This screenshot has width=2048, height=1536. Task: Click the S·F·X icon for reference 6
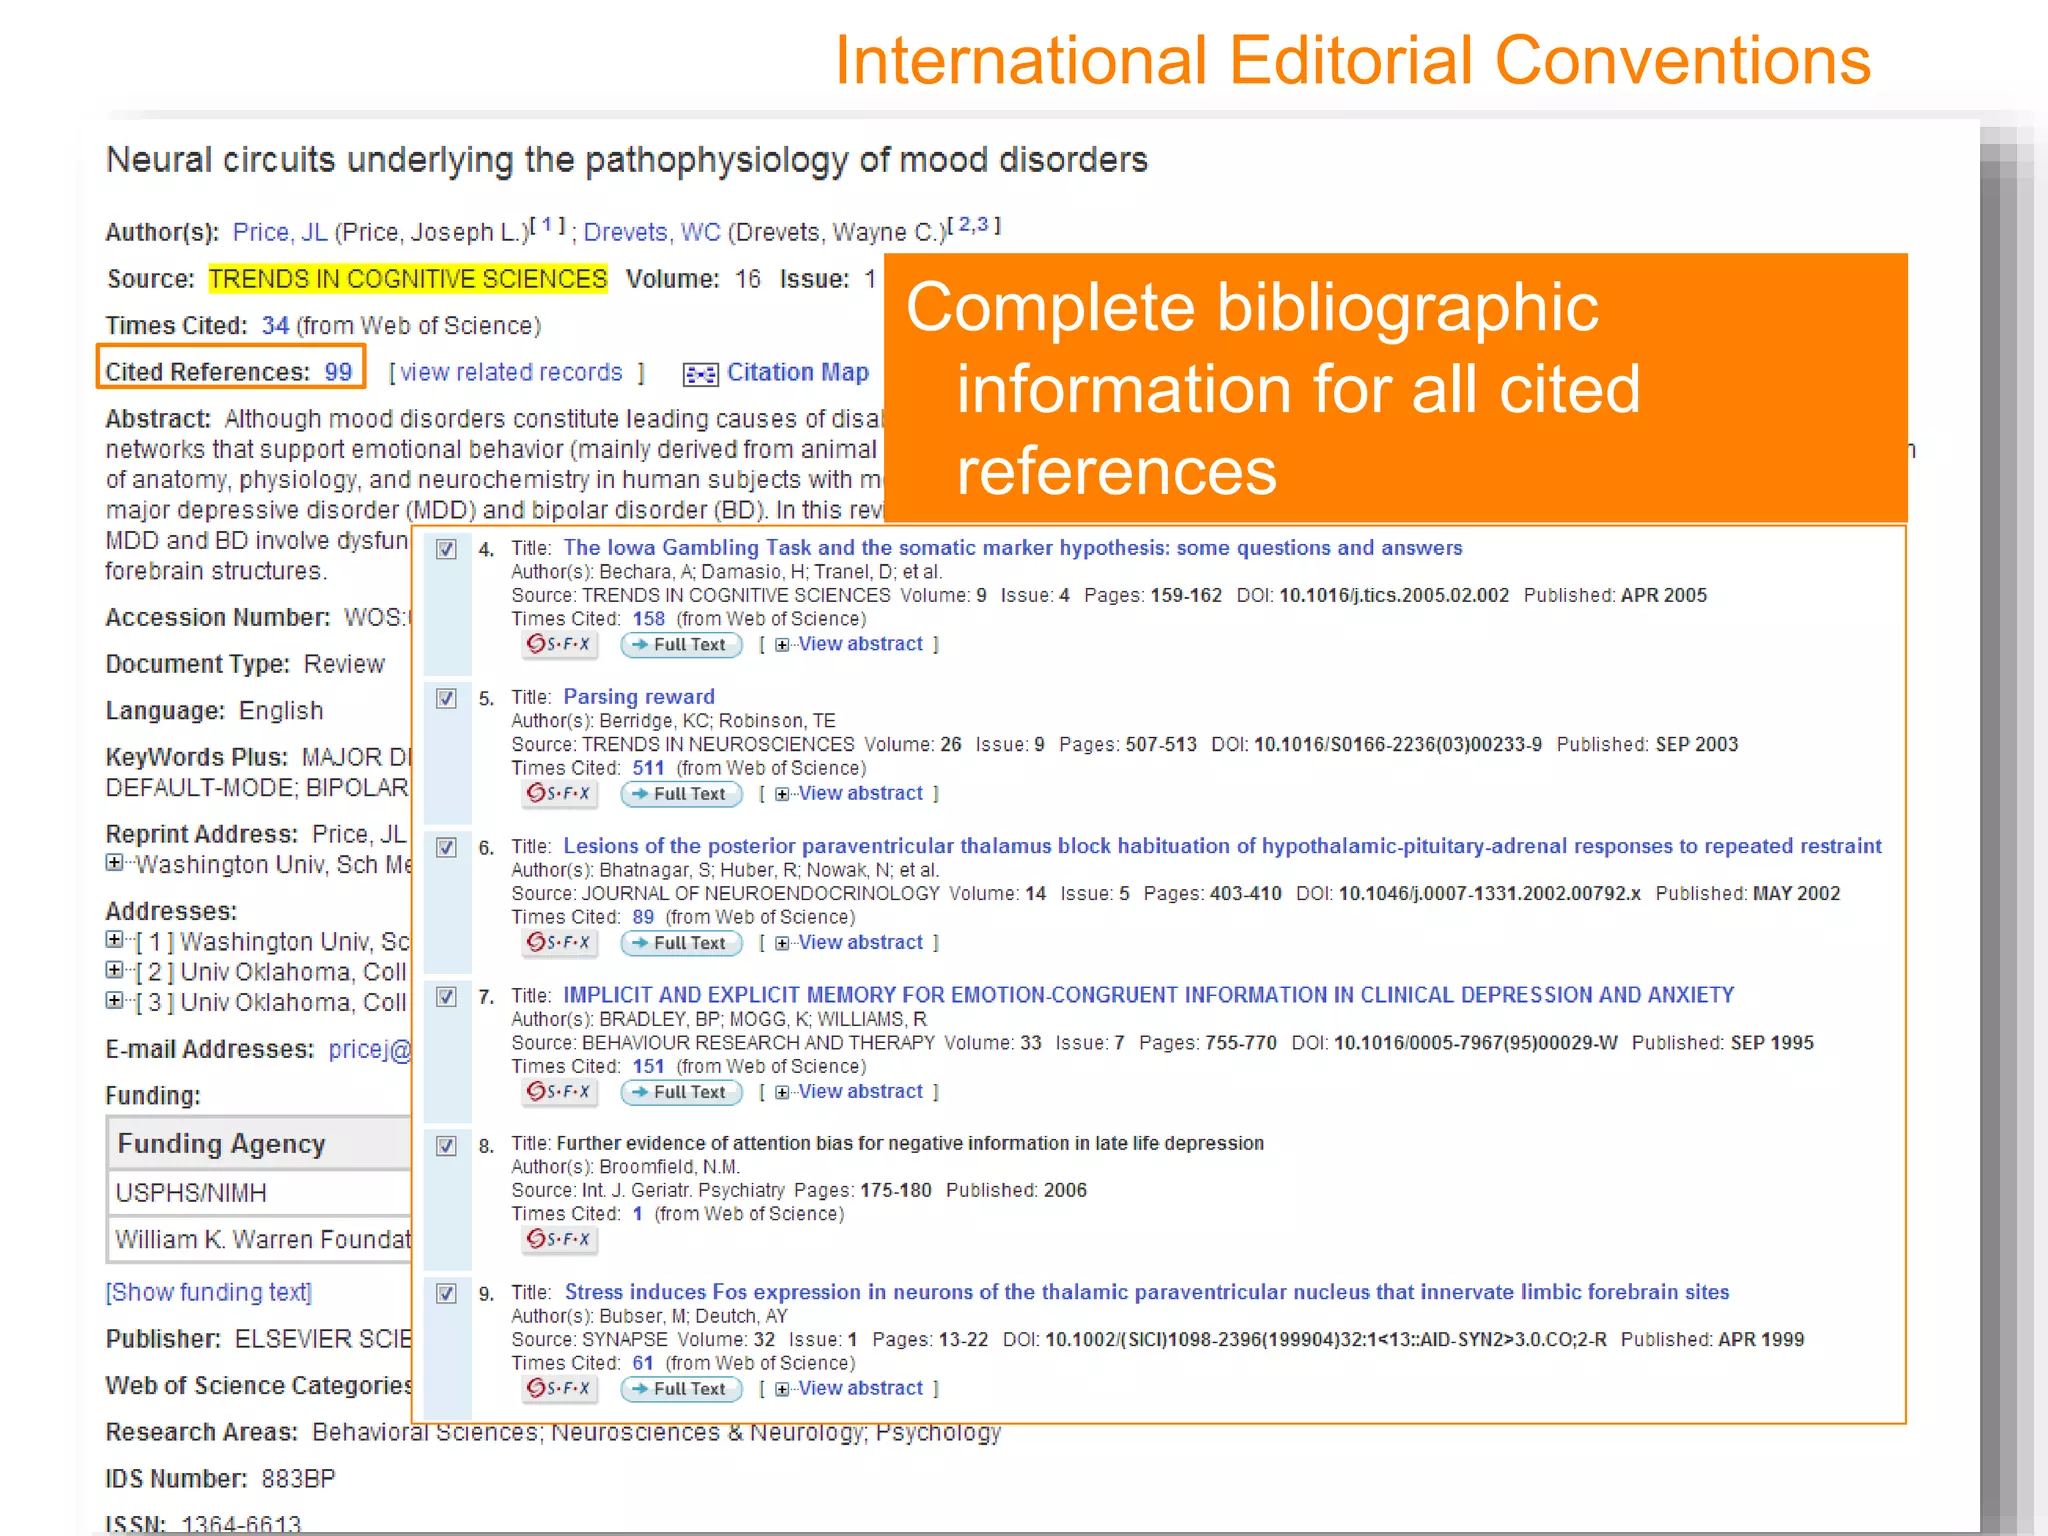pos(560,942)
